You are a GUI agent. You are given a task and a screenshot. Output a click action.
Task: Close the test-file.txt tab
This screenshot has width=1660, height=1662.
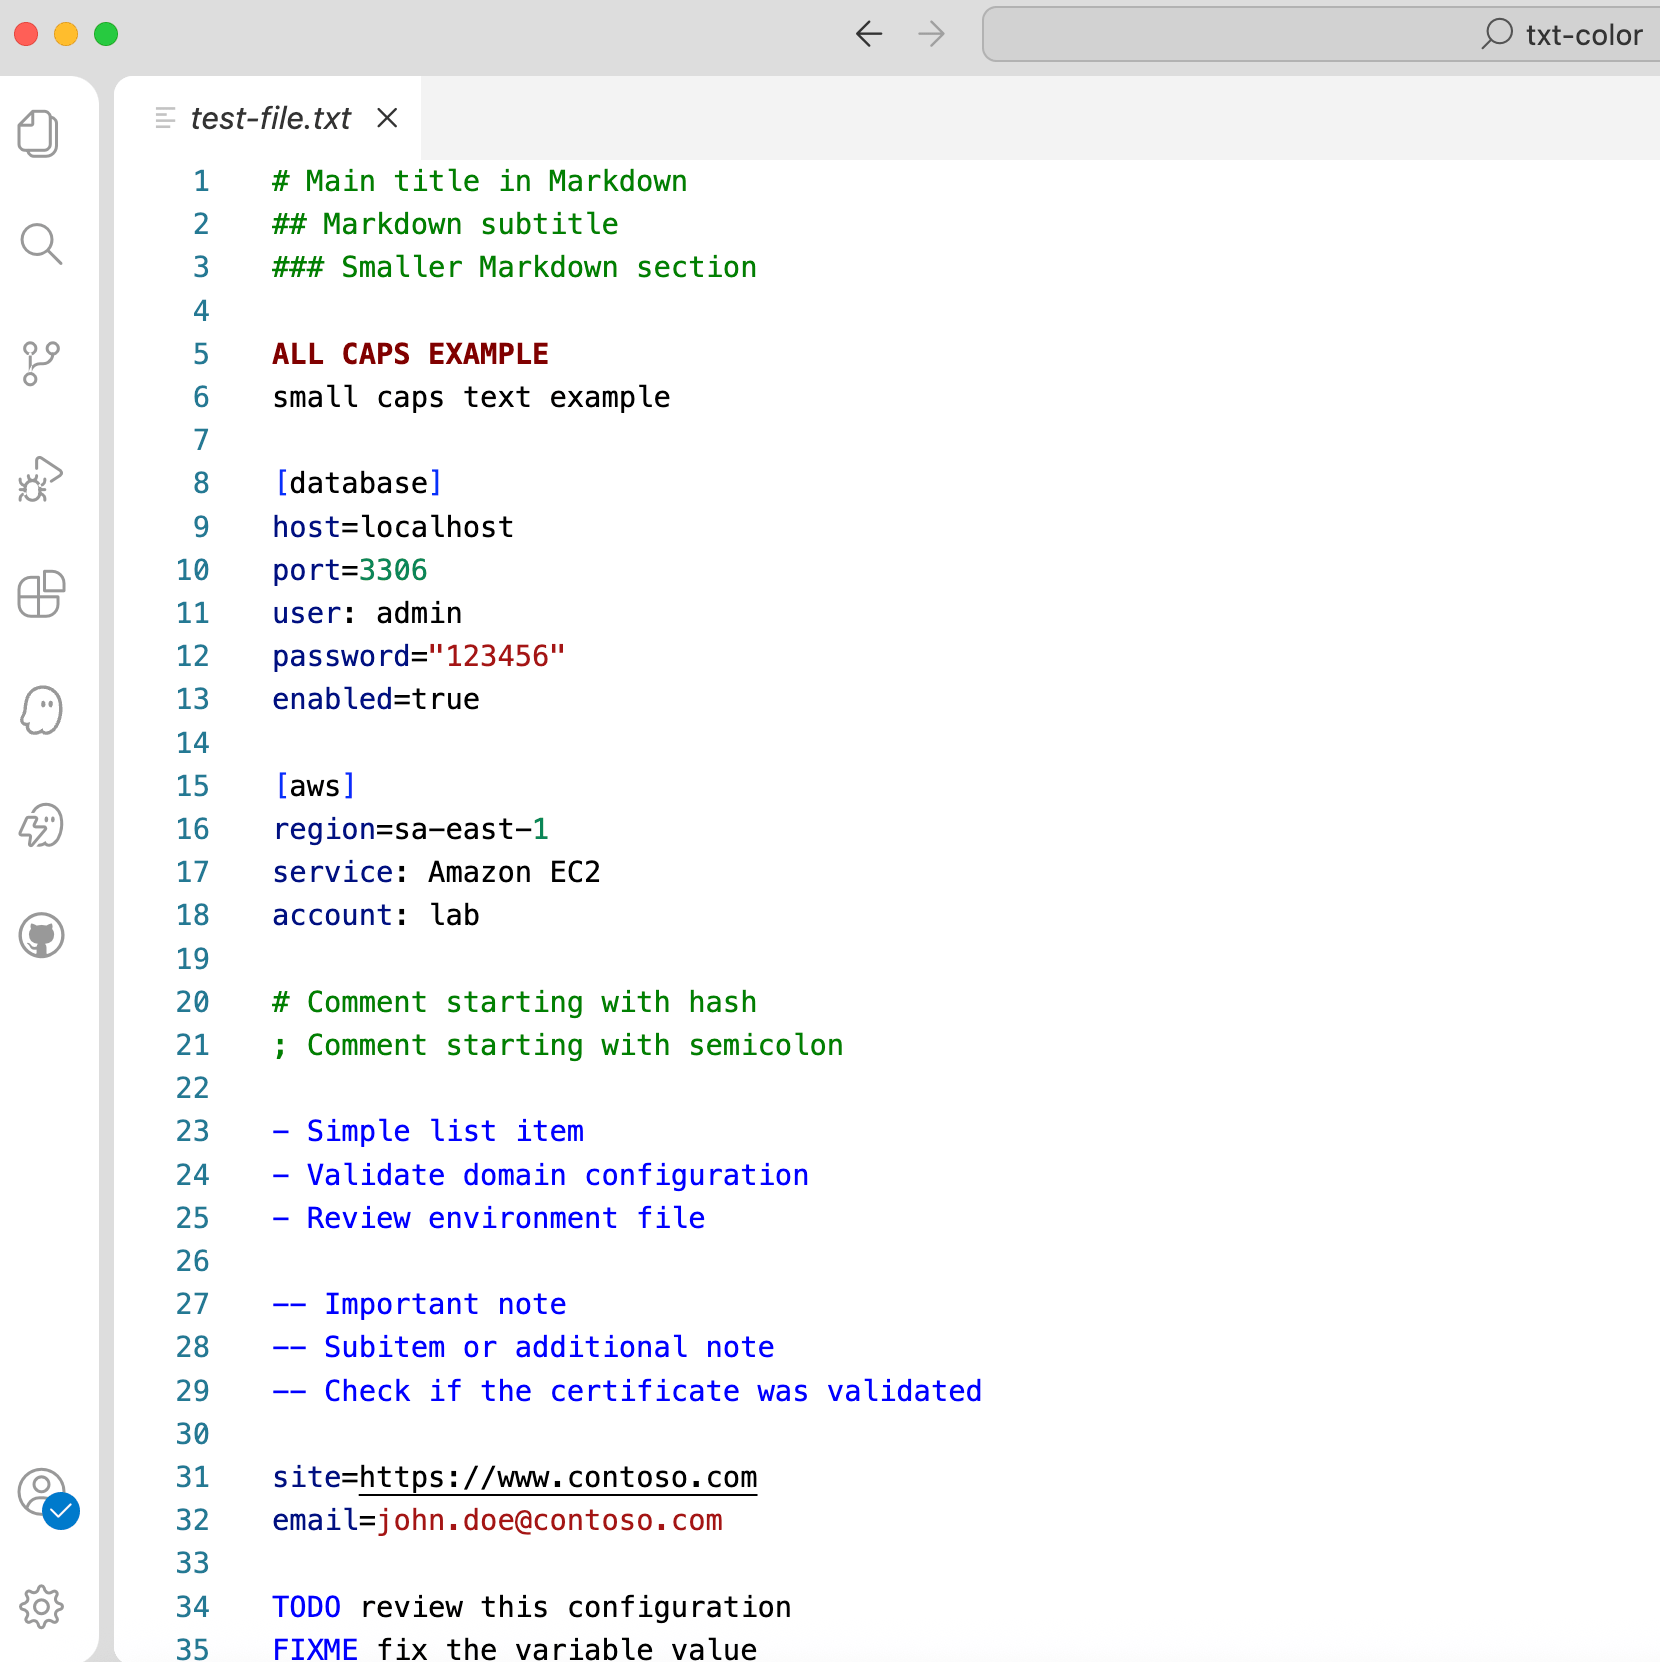point(387,118)
